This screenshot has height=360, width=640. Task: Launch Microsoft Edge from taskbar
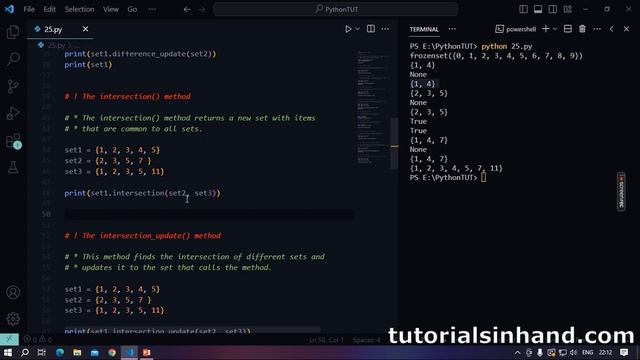point(60,352)
